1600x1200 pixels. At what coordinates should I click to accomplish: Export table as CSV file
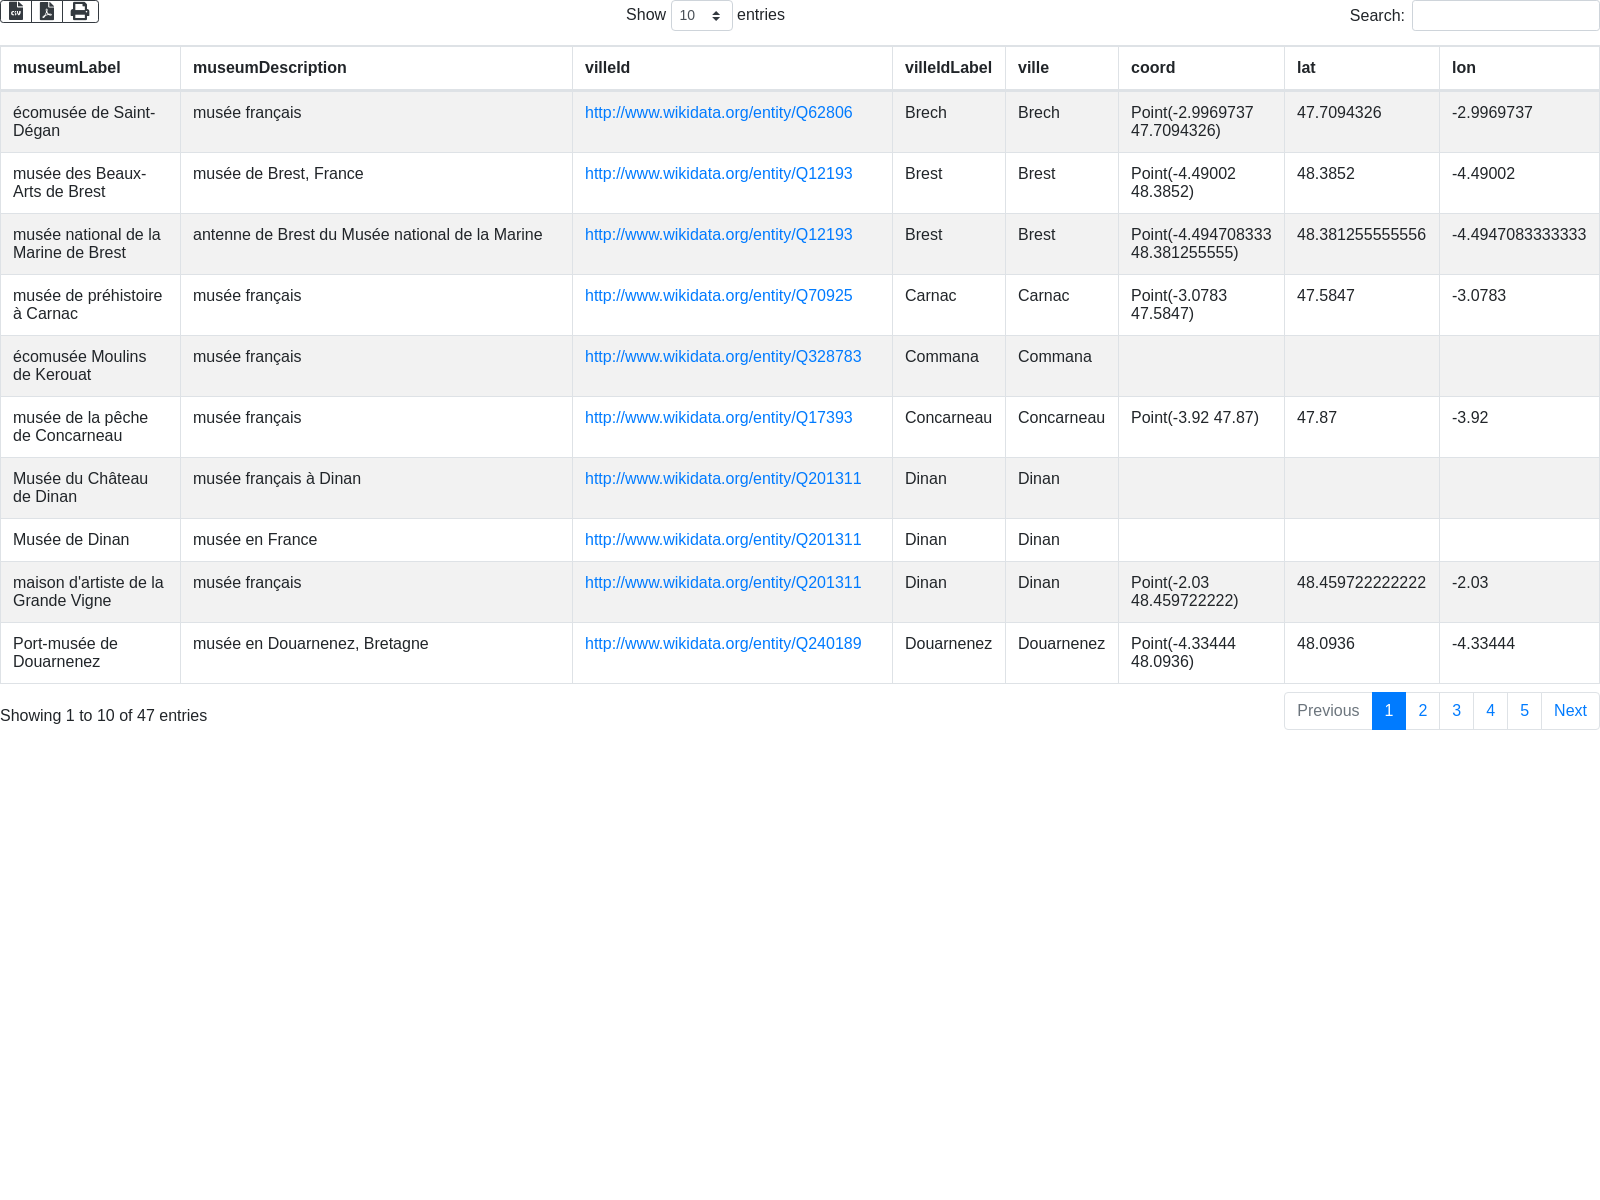click(16, 11)
